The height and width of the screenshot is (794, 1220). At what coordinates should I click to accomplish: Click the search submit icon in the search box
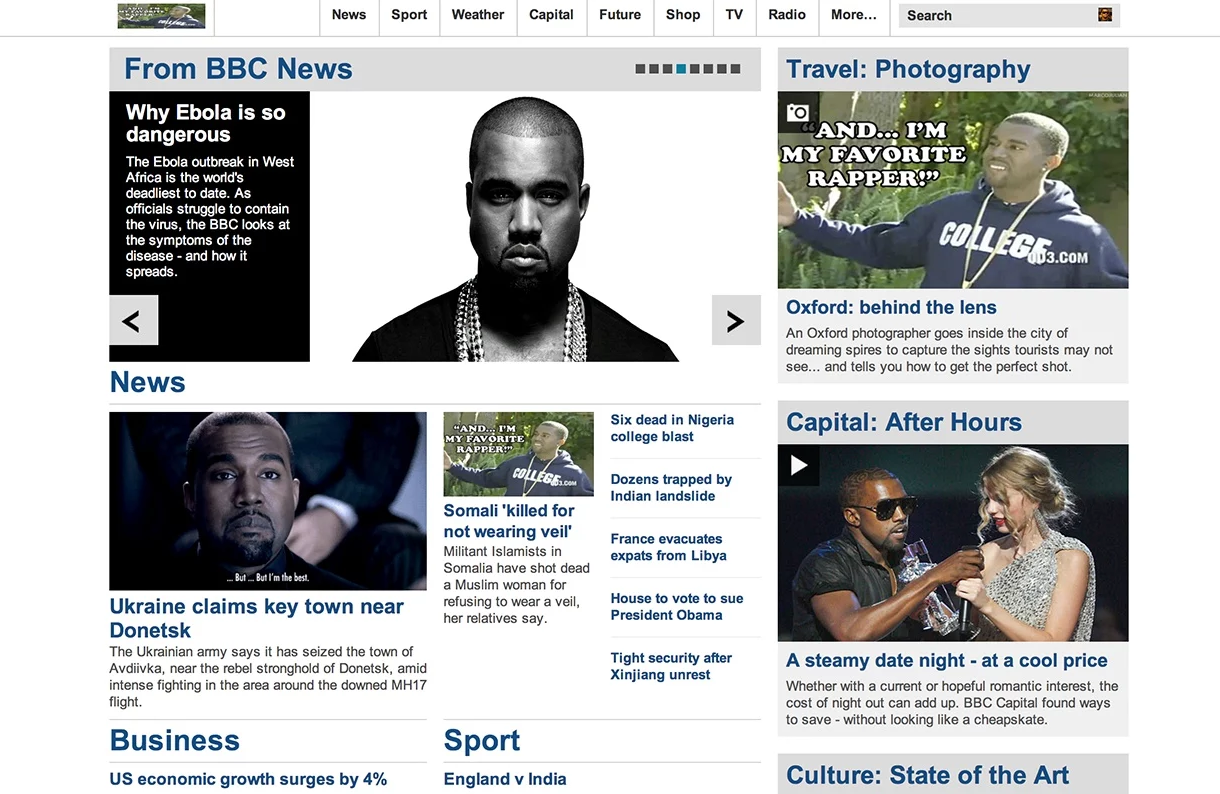(1105, 15)
